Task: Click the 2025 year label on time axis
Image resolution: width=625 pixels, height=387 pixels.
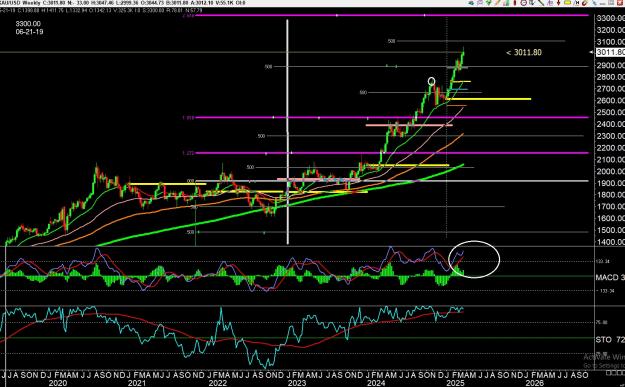Action: 455,383
